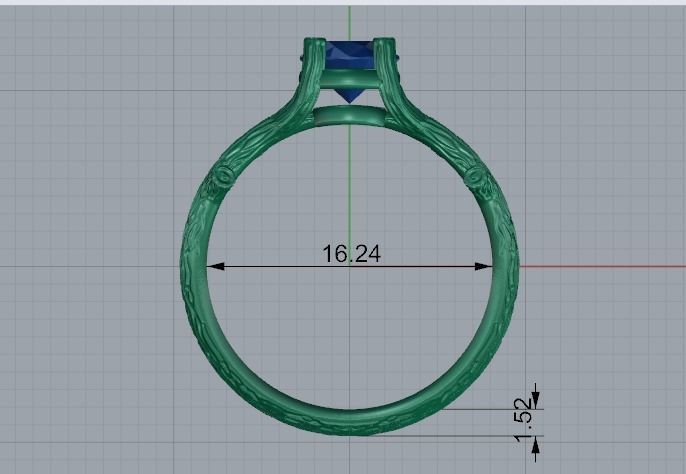This screenshot has width=686, height=474.
Task: Select the right arrowhead of 16.24 dimension
Action: pyautogui.click(x=483, y=266)
